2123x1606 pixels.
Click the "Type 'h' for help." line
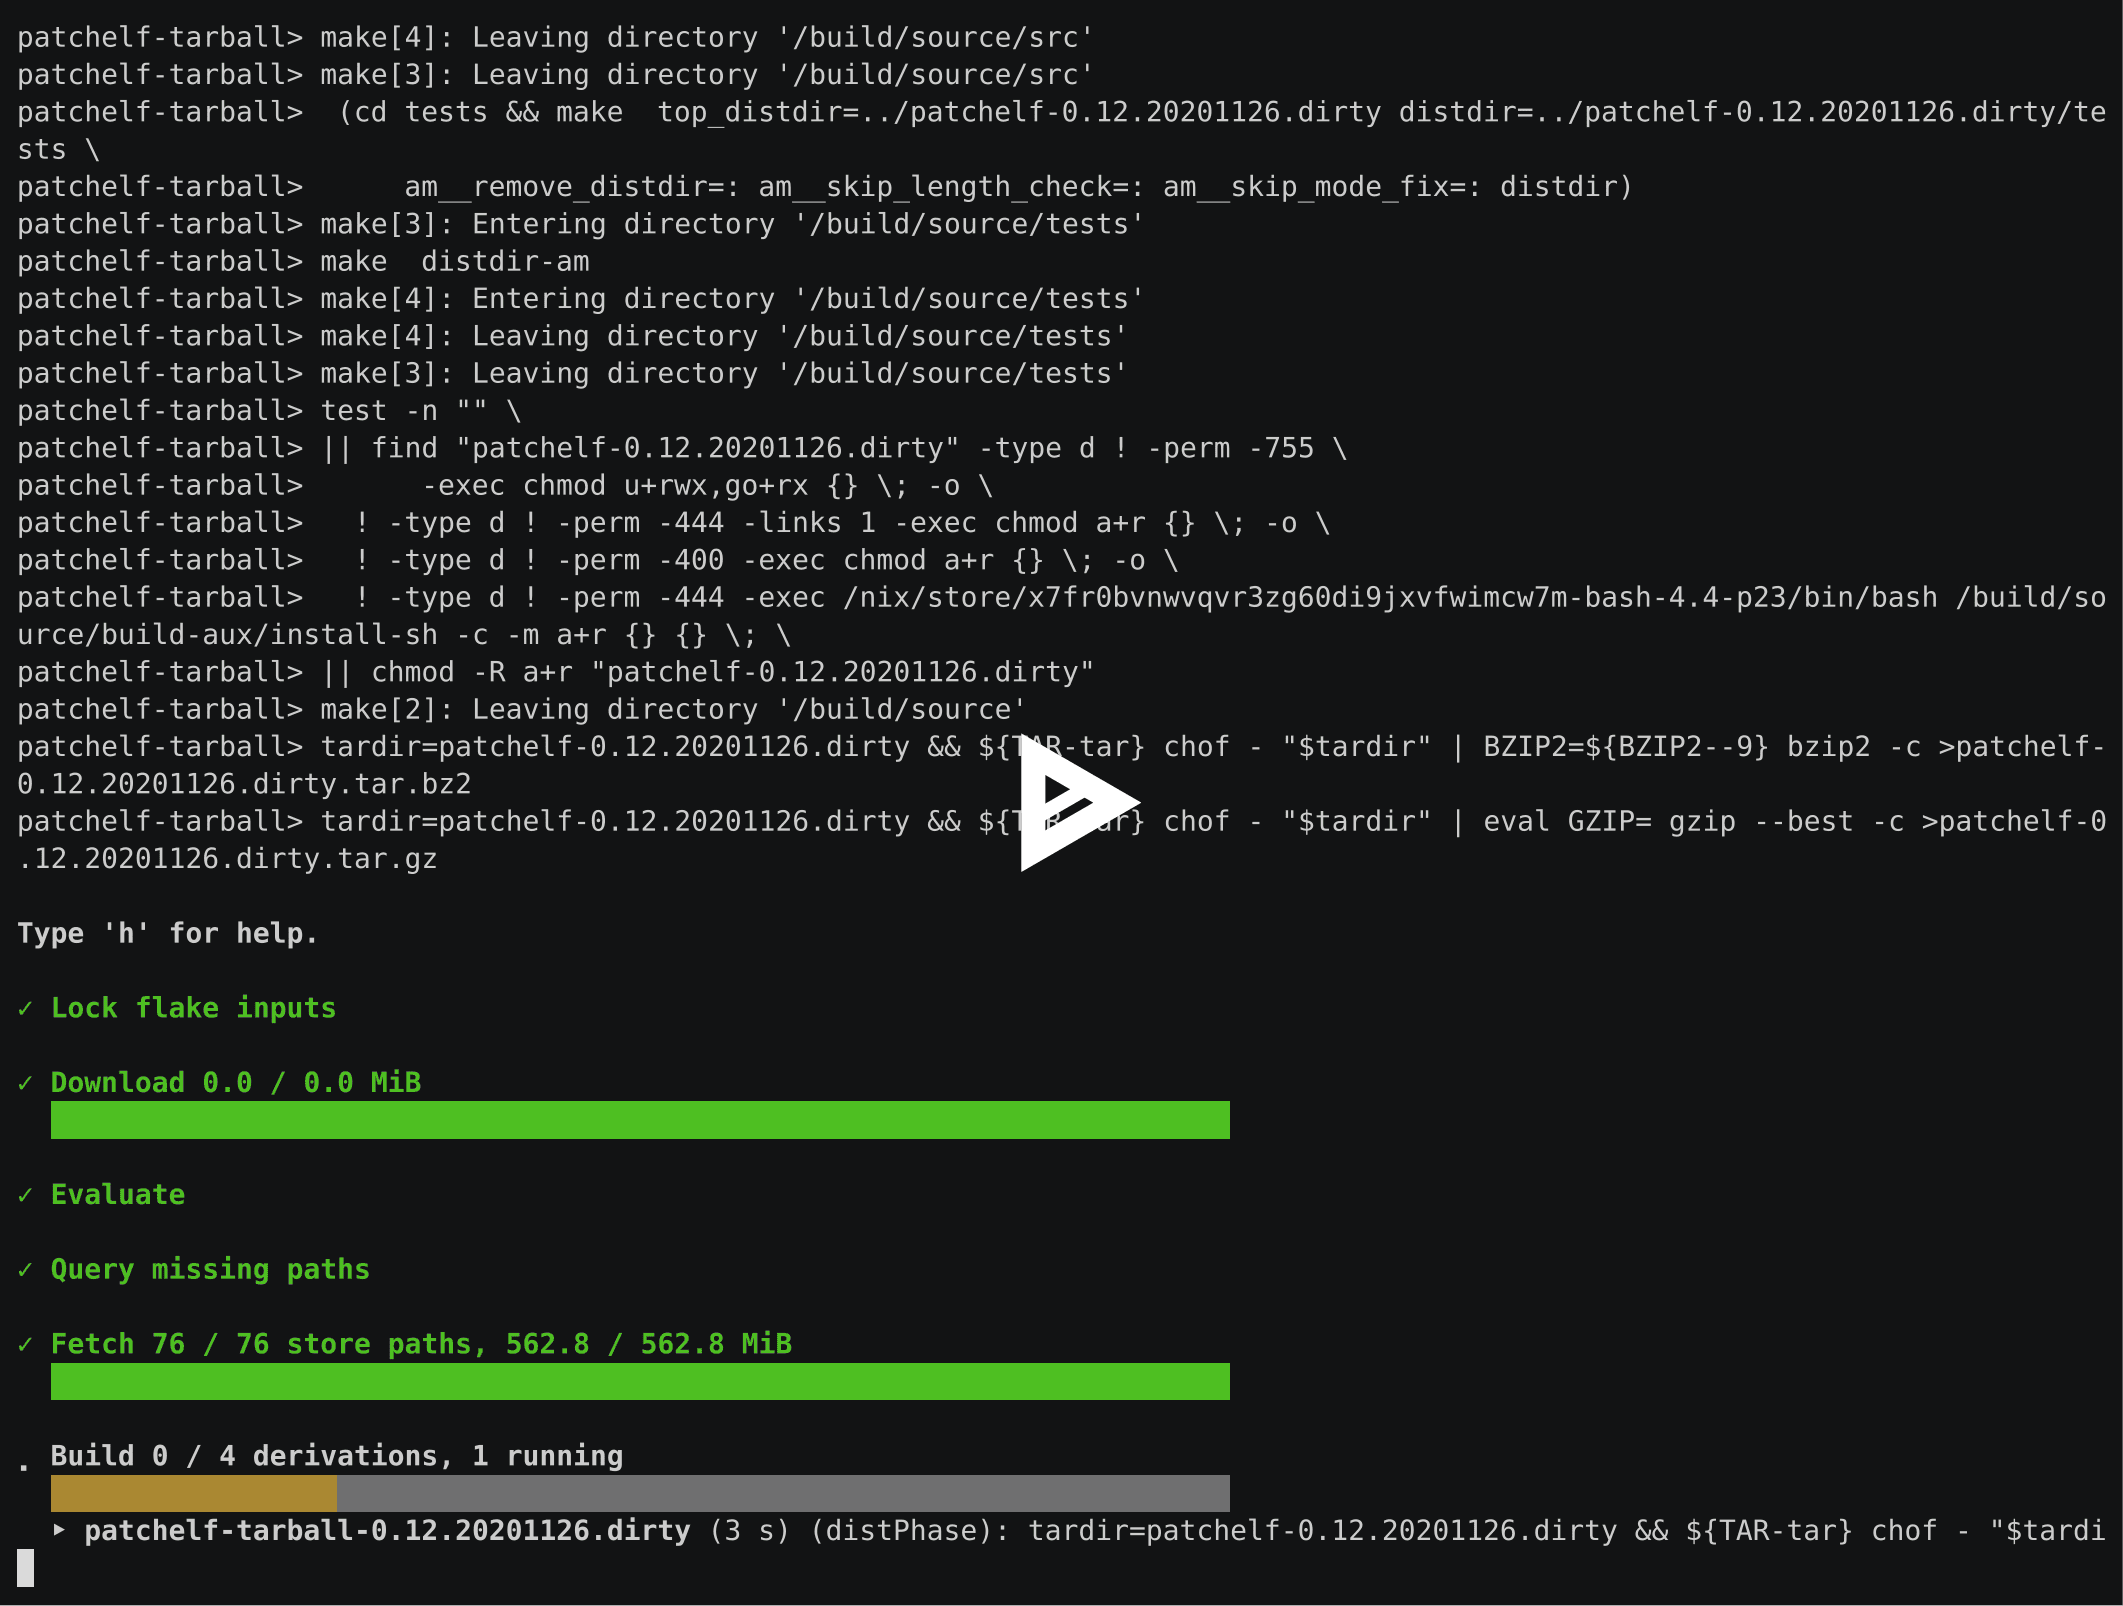(x=168, y=934)
